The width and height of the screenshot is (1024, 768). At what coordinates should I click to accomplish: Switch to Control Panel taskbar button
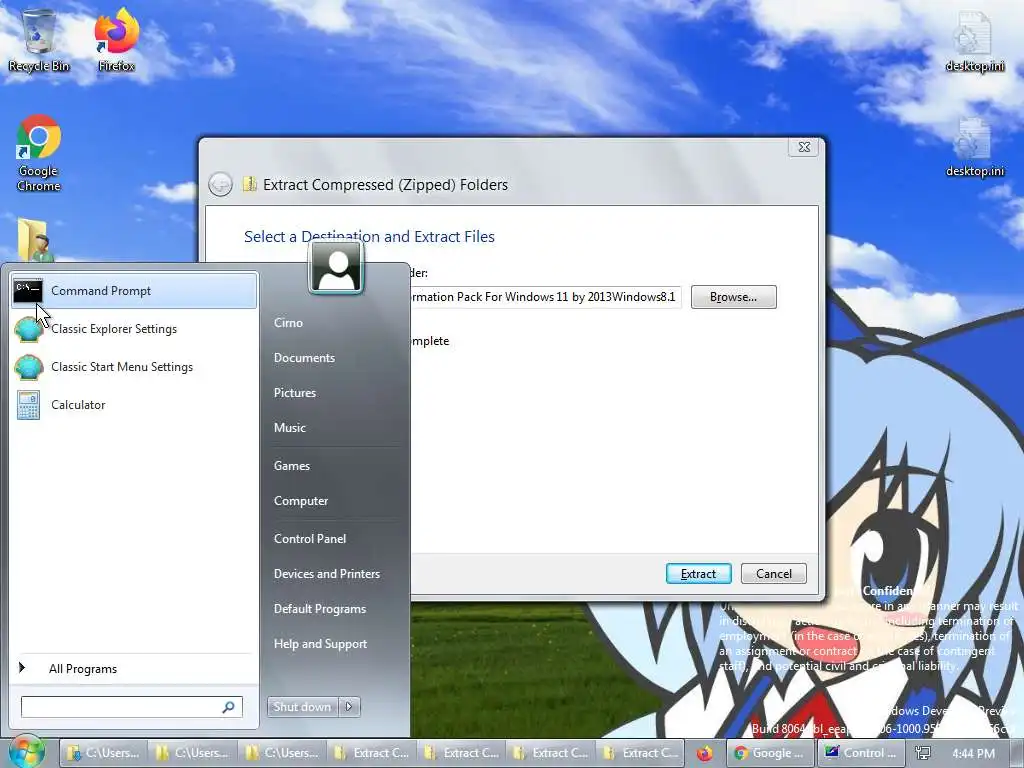[861, 753]
